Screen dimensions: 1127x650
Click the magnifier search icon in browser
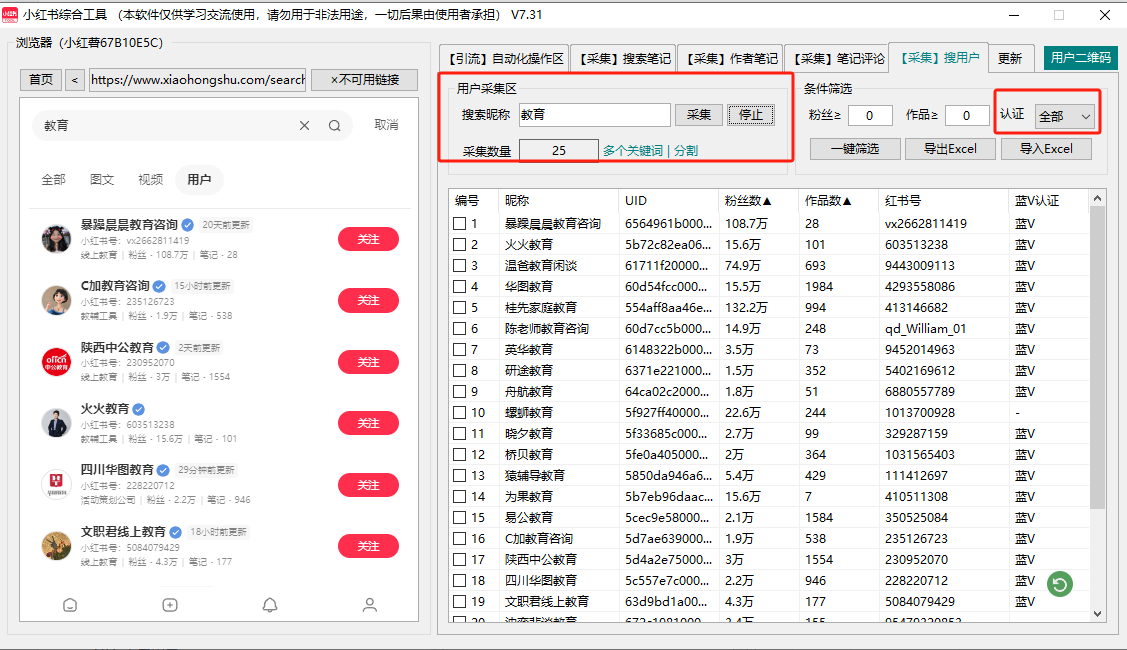(335, 126)
